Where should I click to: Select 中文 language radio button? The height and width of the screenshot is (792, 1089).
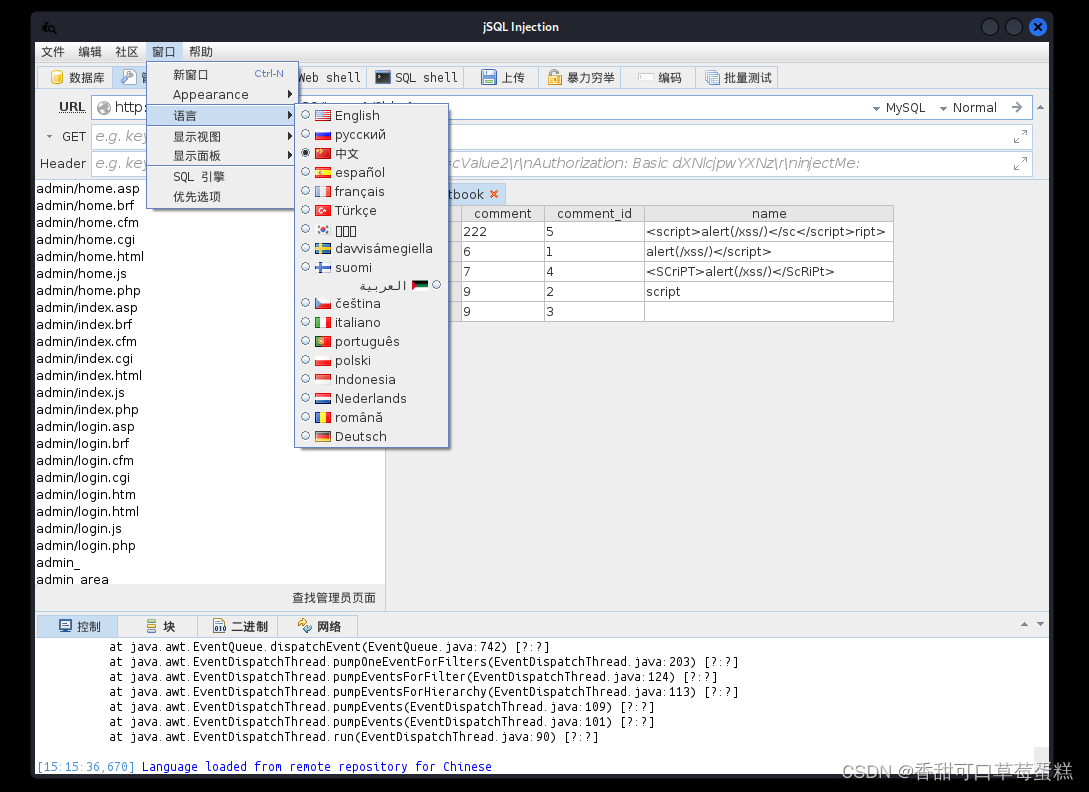tap(306, 152)
